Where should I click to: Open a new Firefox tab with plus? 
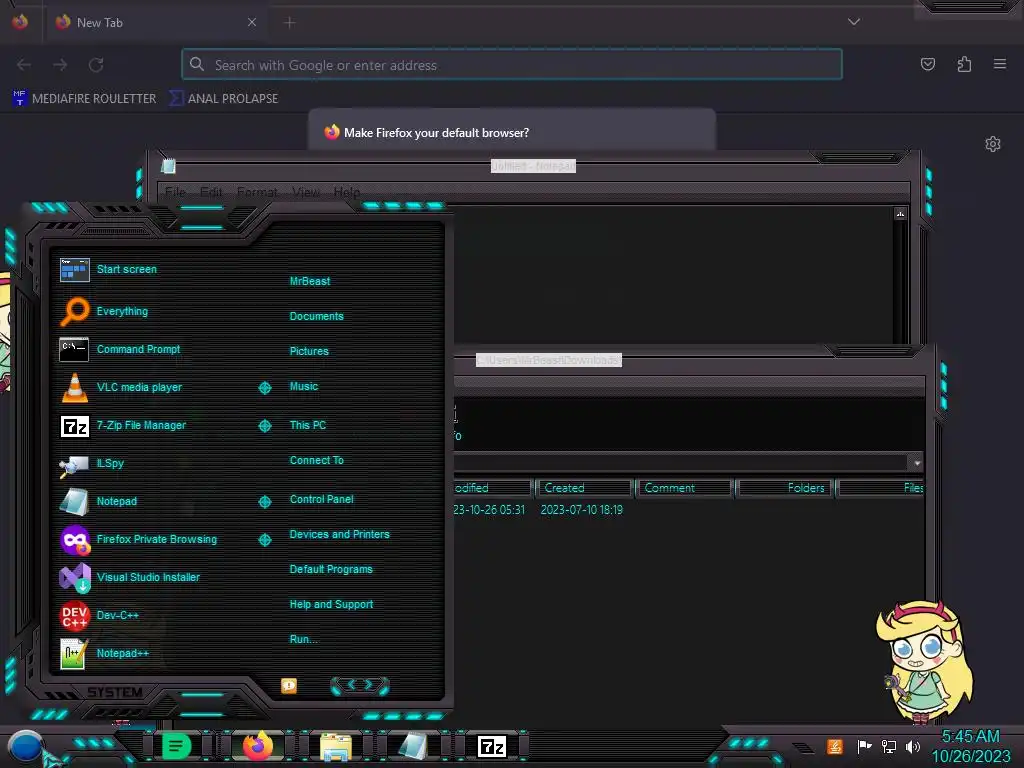(x=289, y=22)
